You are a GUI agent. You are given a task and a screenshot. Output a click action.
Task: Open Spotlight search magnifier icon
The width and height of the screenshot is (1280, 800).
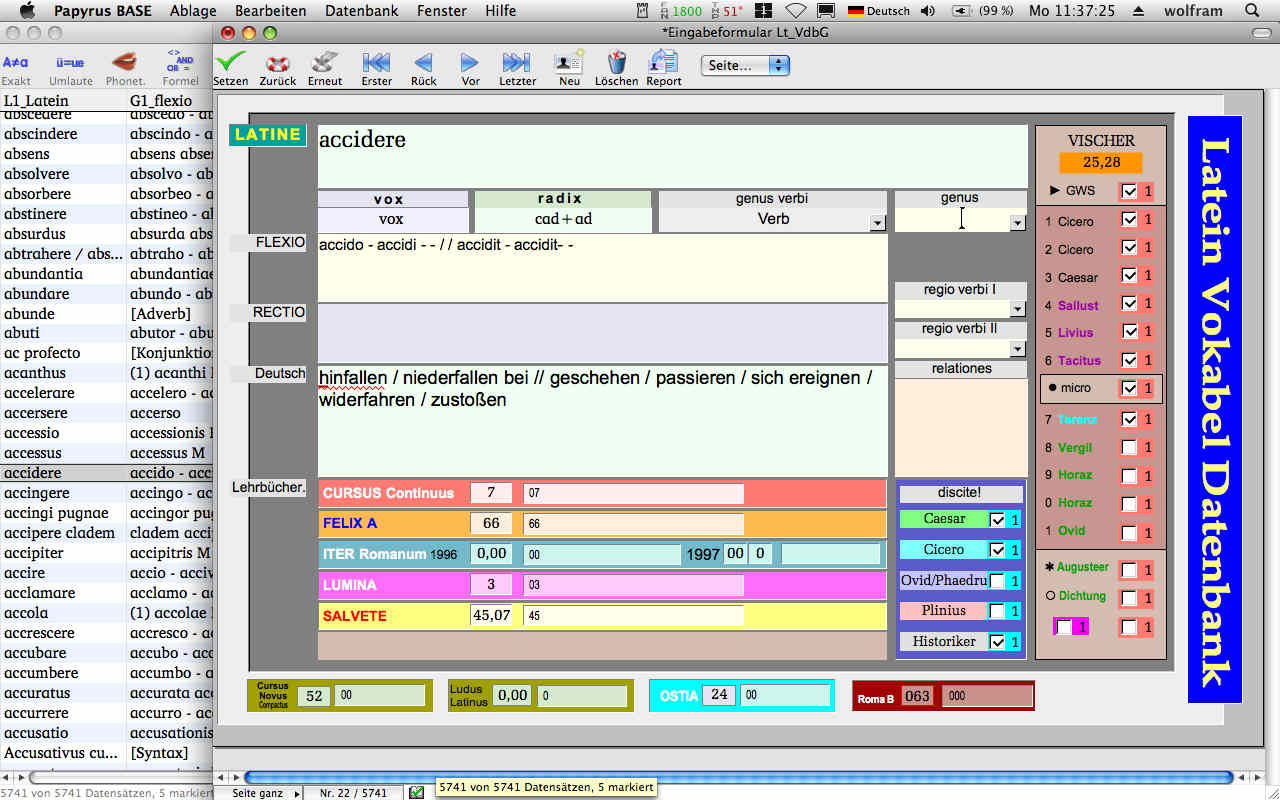click(1253, 11)
